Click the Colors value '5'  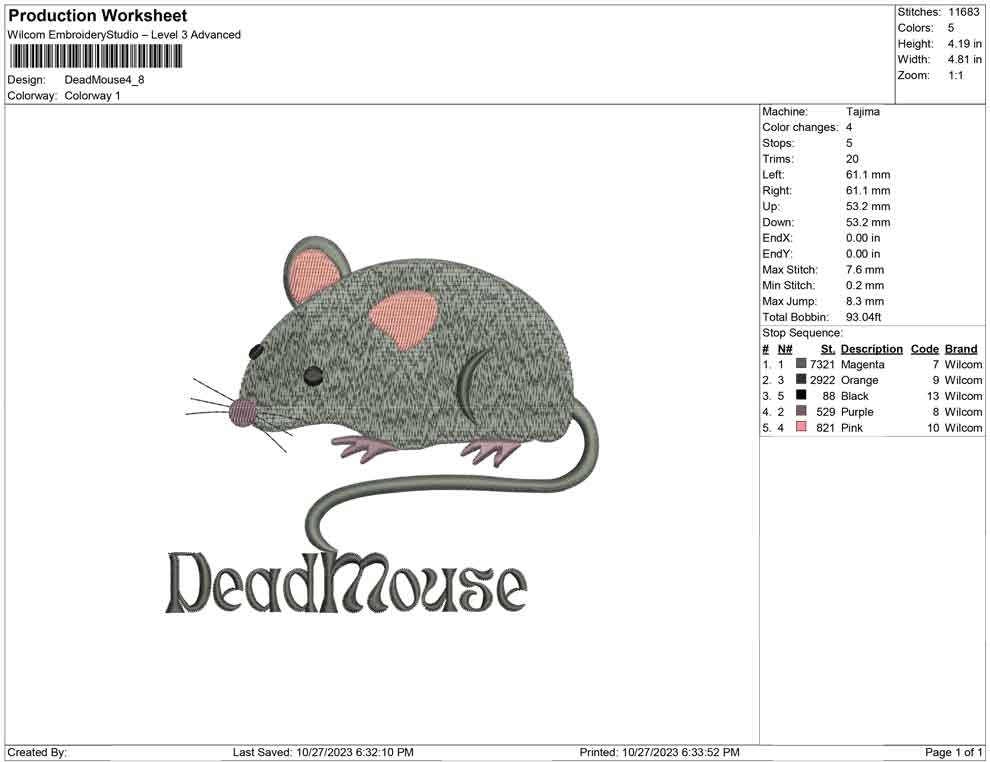[x=951, y=28]
